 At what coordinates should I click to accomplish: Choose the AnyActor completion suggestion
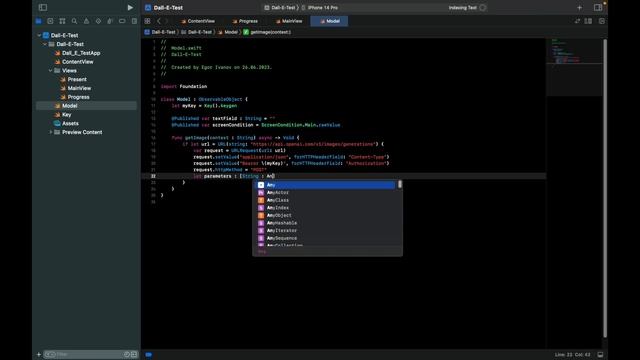click(x=326, y=192)
